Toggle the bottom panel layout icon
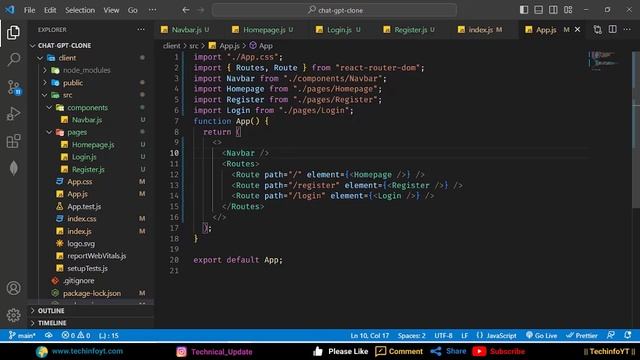 tap(539, 10)
